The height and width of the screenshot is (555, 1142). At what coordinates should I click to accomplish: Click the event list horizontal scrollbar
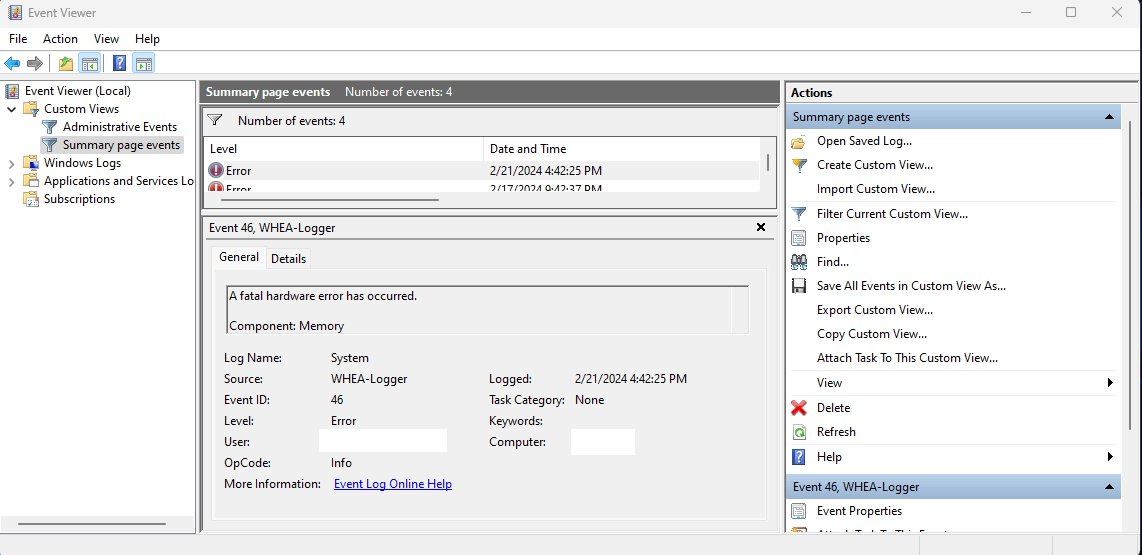(330, 200)
